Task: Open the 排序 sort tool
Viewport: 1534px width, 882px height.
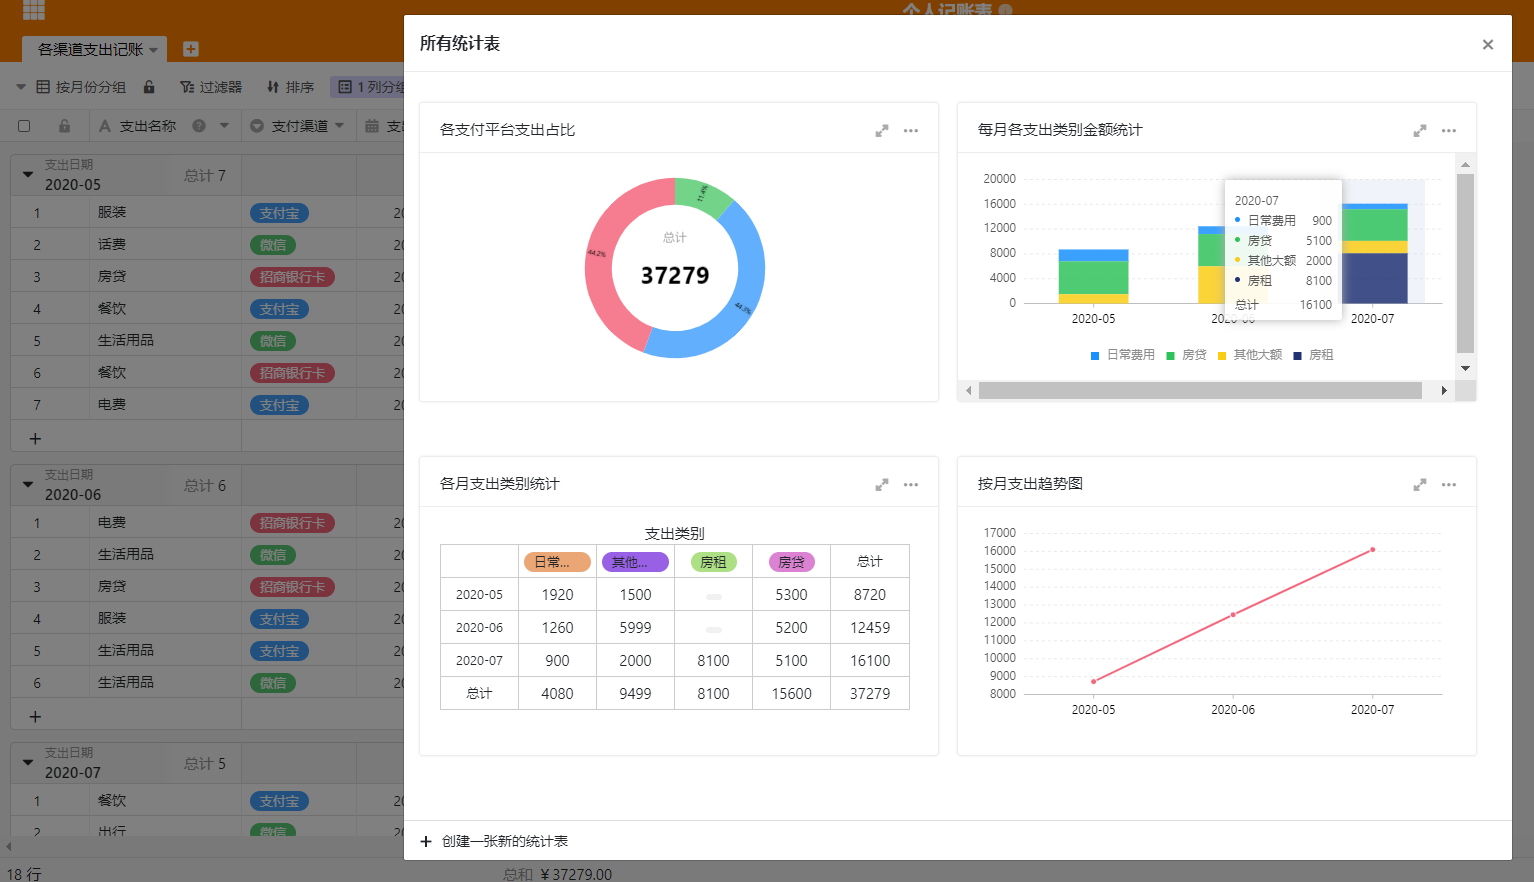Action: click(290, 87)
